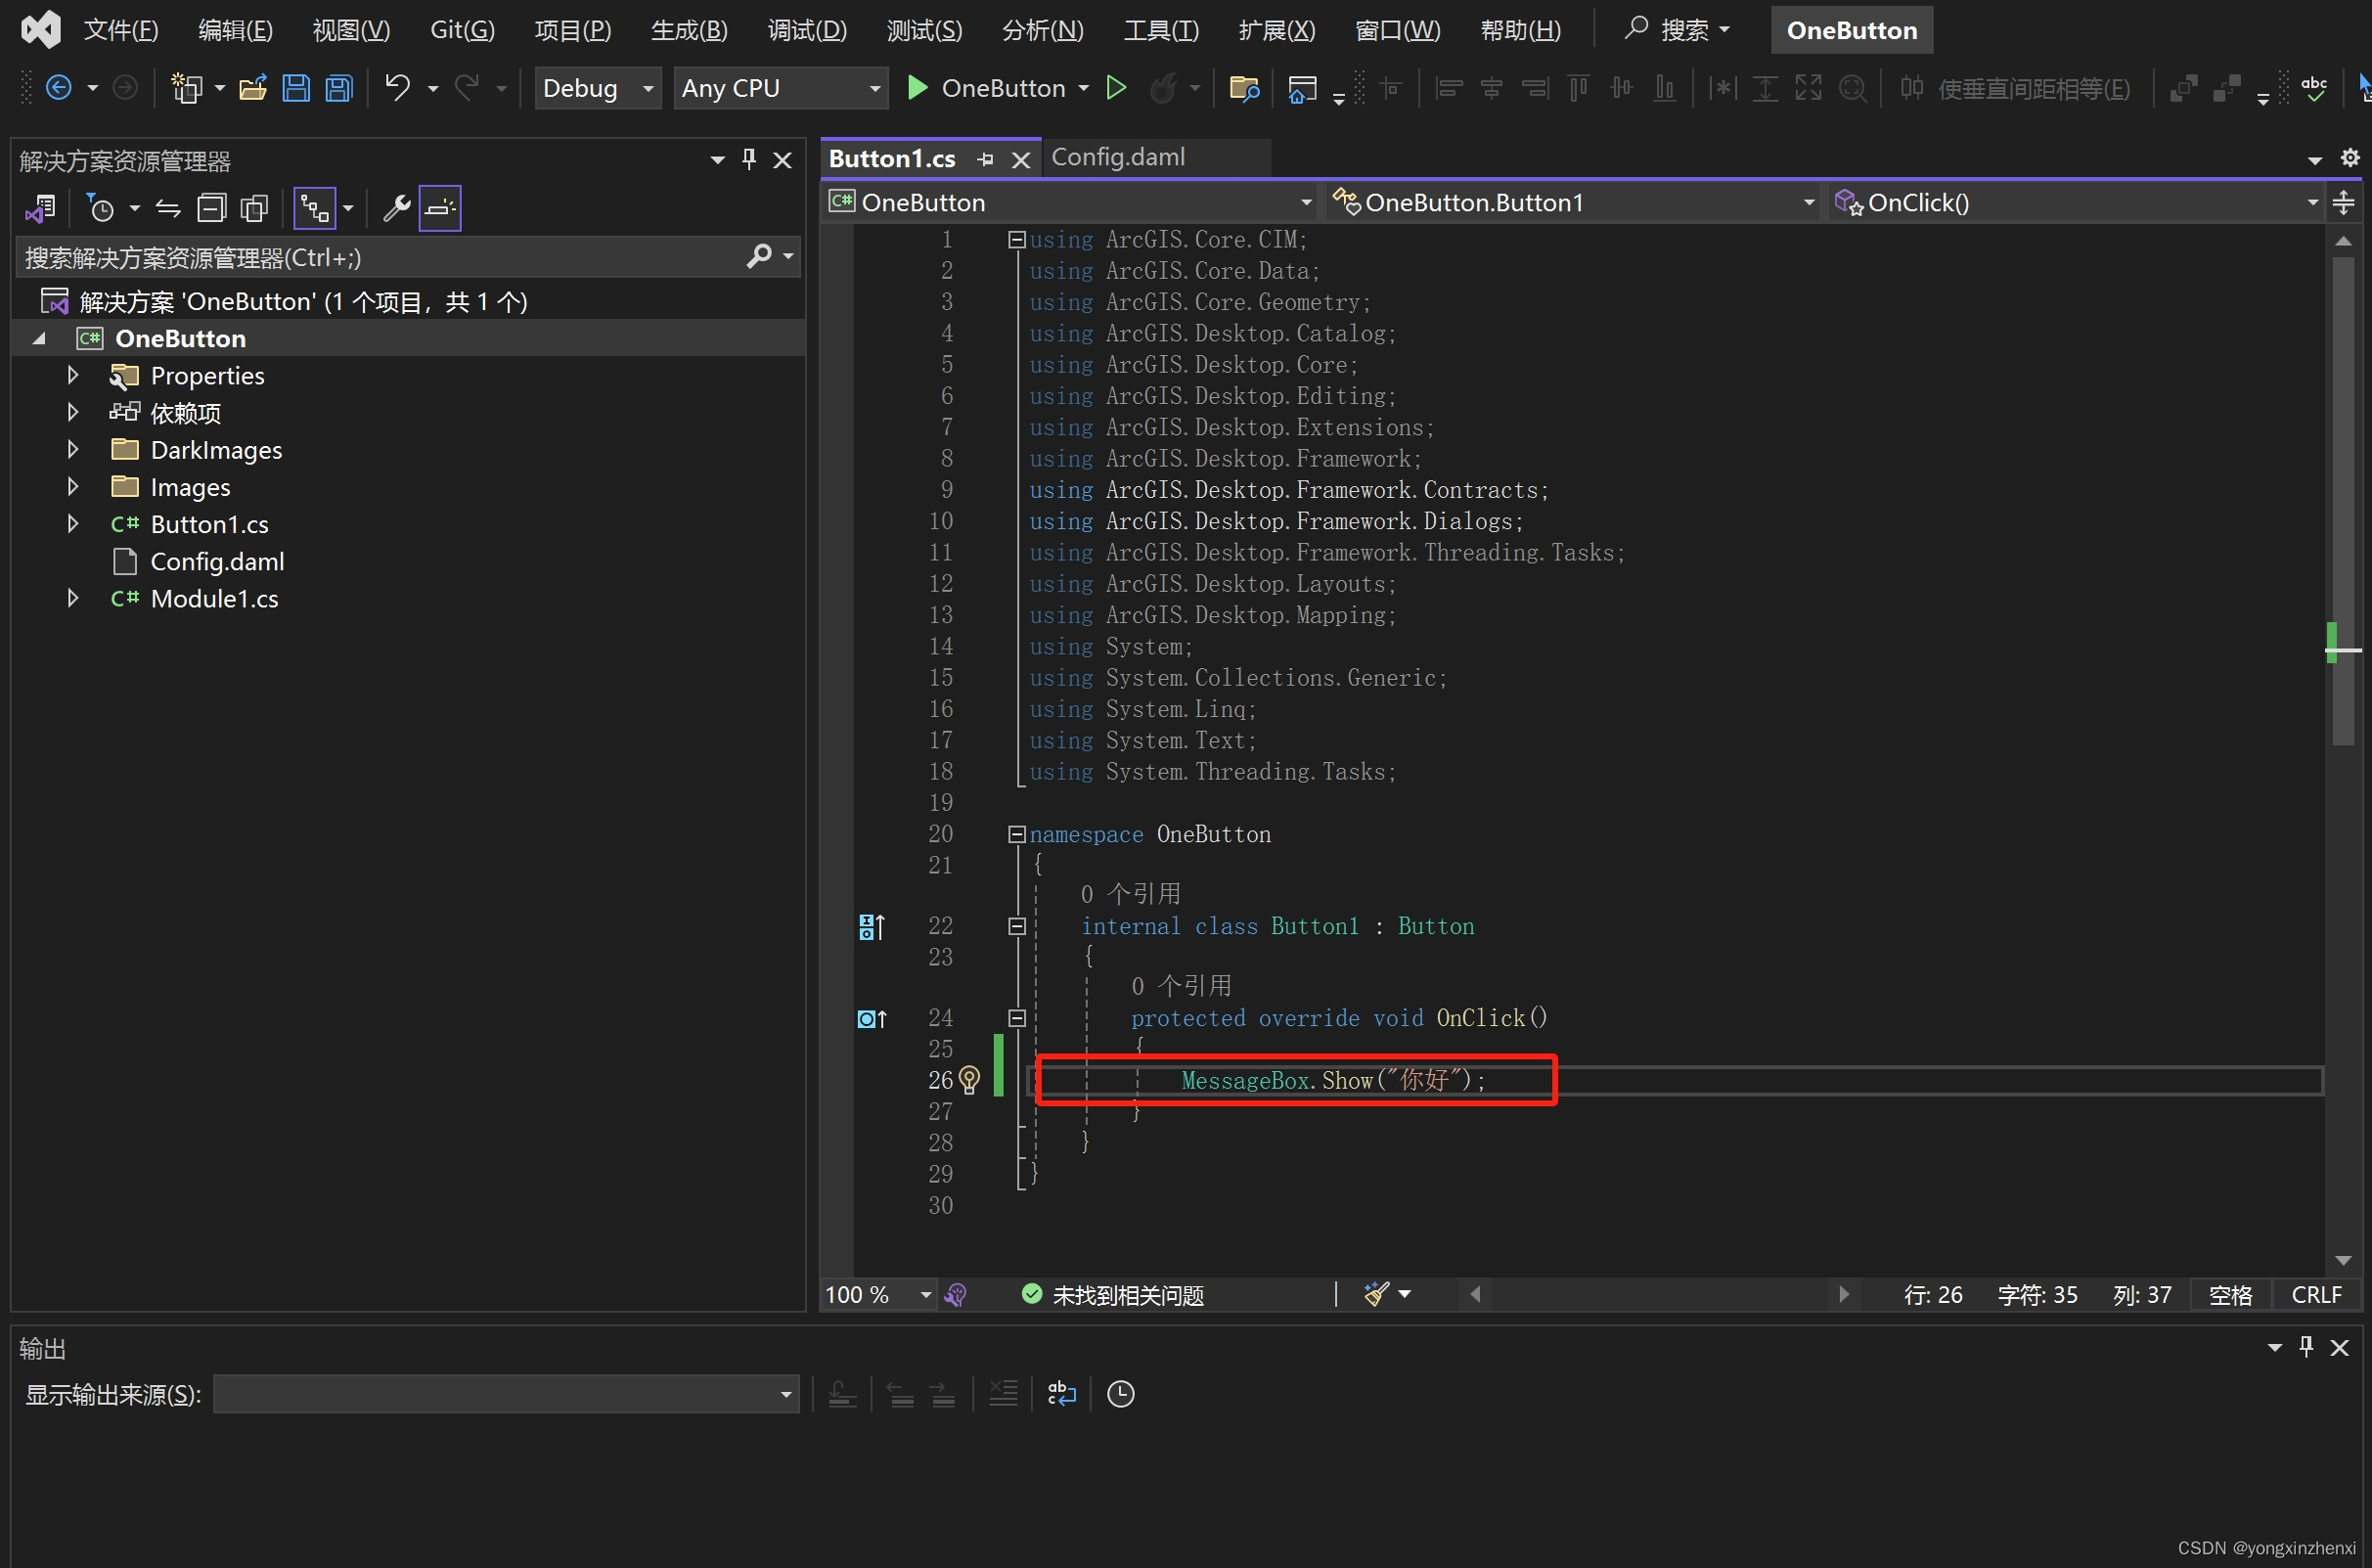This screenshot has height=1568, width=2372.
Task: Click the vertical scrollbar down arrow
Action: 2342,1260
